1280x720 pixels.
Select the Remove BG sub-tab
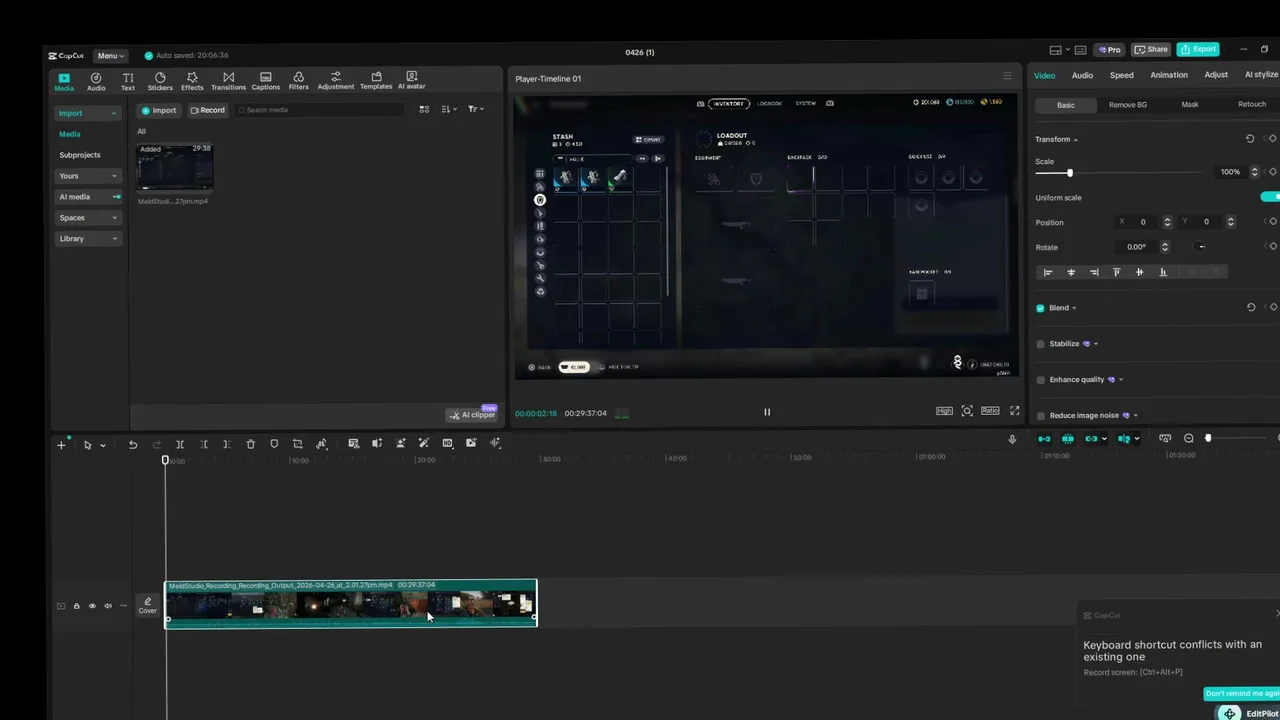tap(1128, 104)
